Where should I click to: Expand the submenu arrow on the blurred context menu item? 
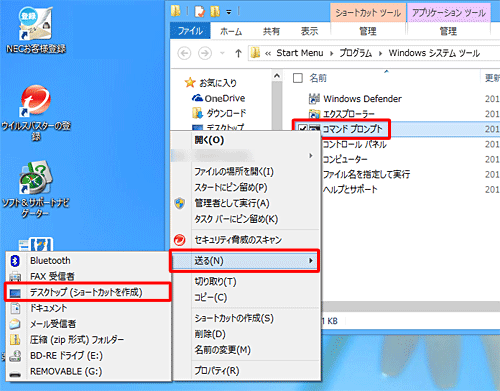tap(311, 156)
